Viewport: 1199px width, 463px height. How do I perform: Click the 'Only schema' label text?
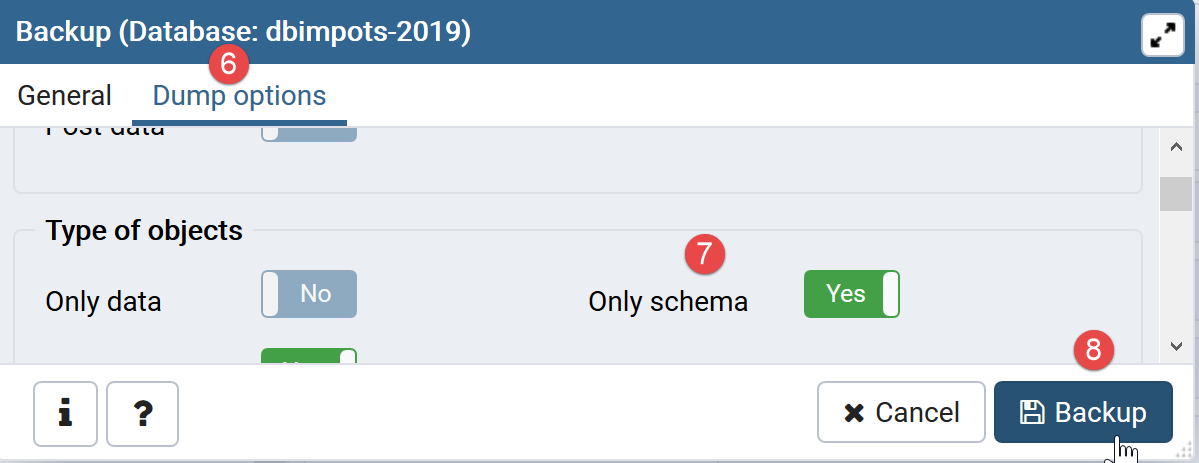coord(668,301)
